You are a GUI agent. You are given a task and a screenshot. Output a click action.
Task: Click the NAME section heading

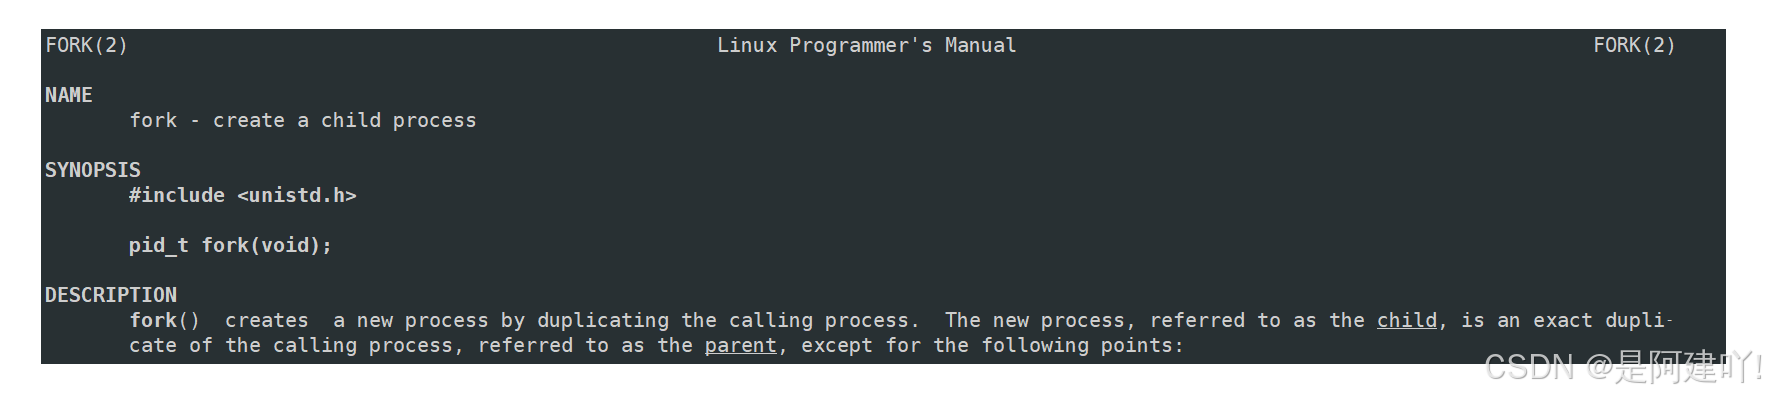click(x=69, y=95)
